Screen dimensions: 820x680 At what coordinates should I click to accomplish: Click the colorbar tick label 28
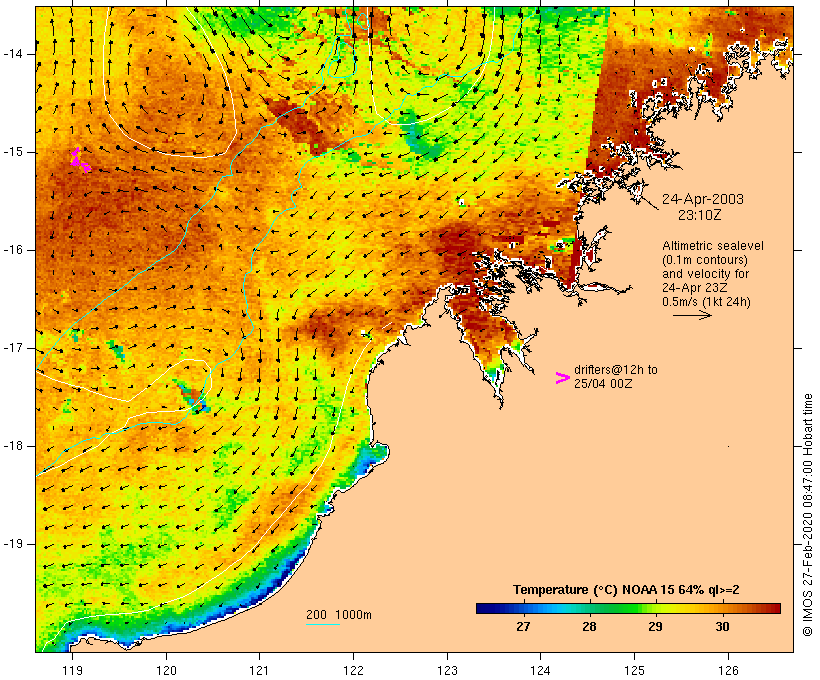click(x=589, y=626)
